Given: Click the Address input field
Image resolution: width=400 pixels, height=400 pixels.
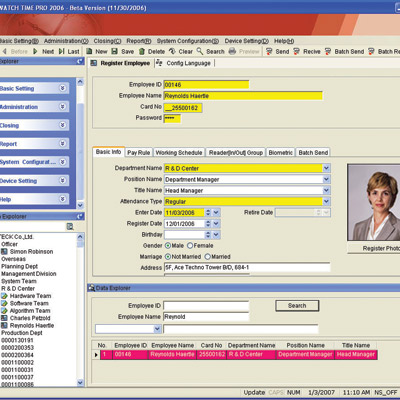Looking at the screenshot, I should (x=247, y=267).
